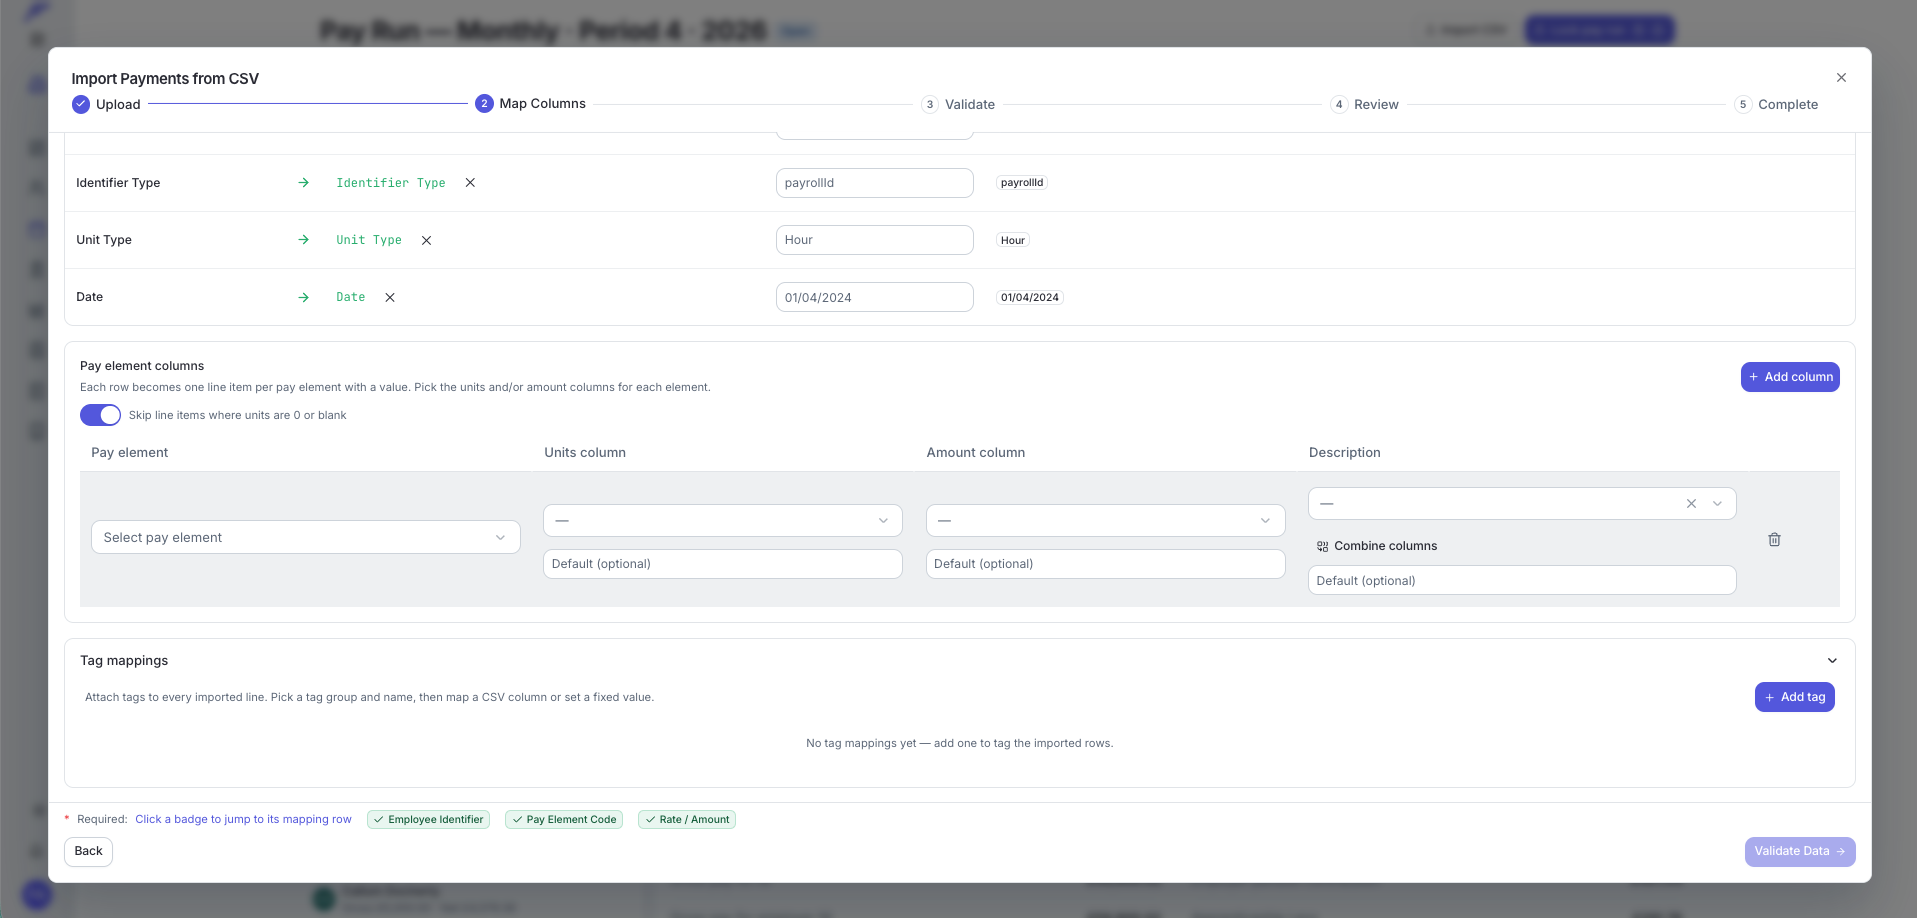
Task: Click the Back button
Action: [89, 852]
